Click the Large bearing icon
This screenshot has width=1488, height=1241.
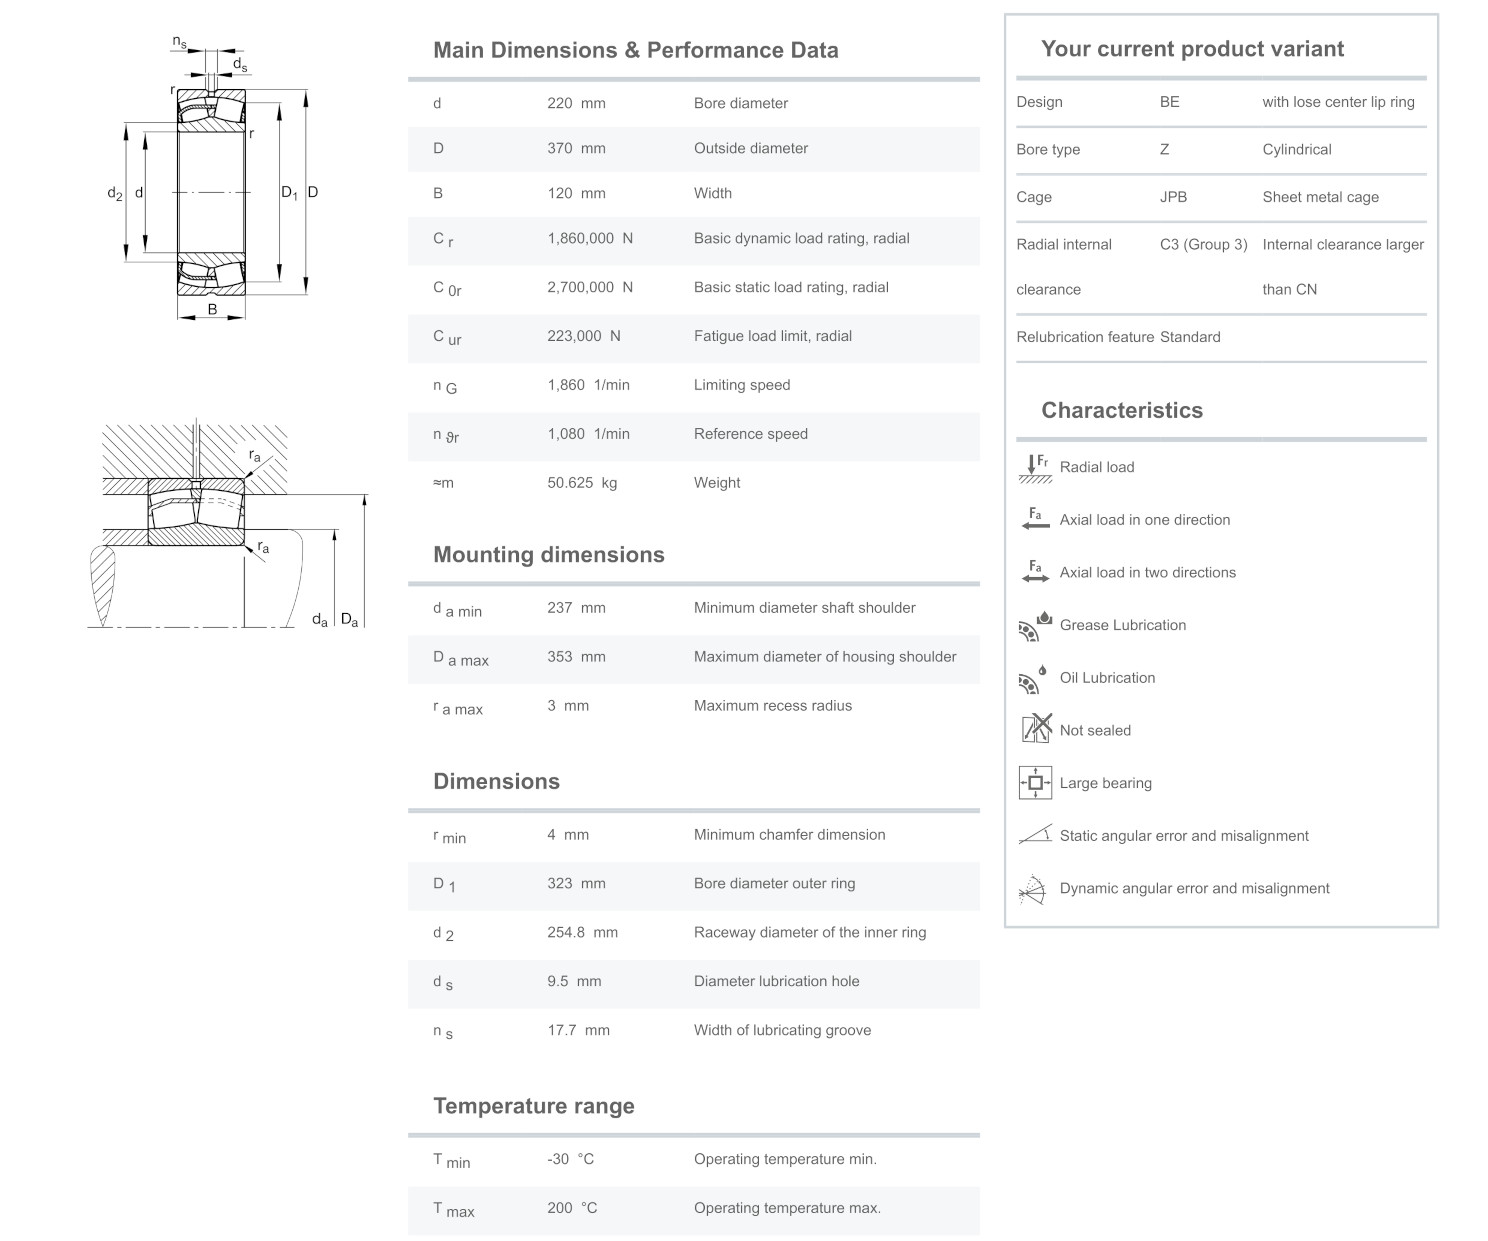1034,783
